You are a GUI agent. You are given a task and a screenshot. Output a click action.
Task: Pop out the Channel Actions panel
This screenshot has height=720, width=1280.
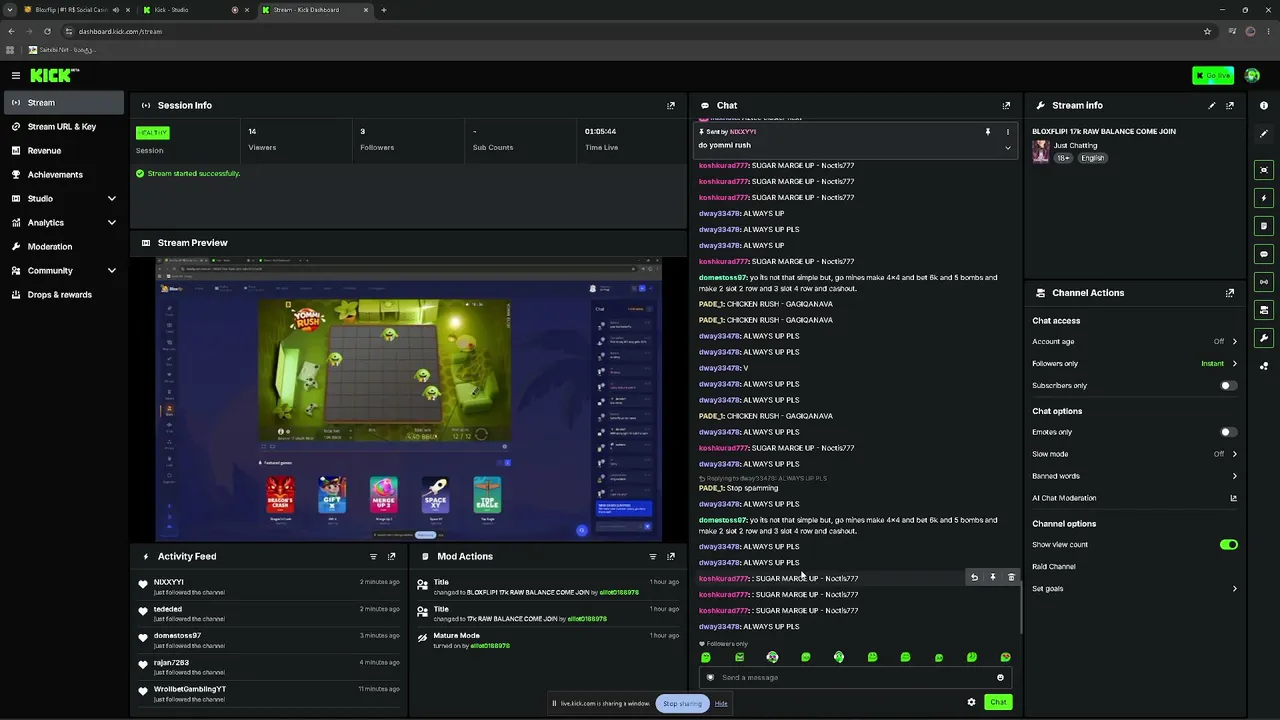(1230, 293)
